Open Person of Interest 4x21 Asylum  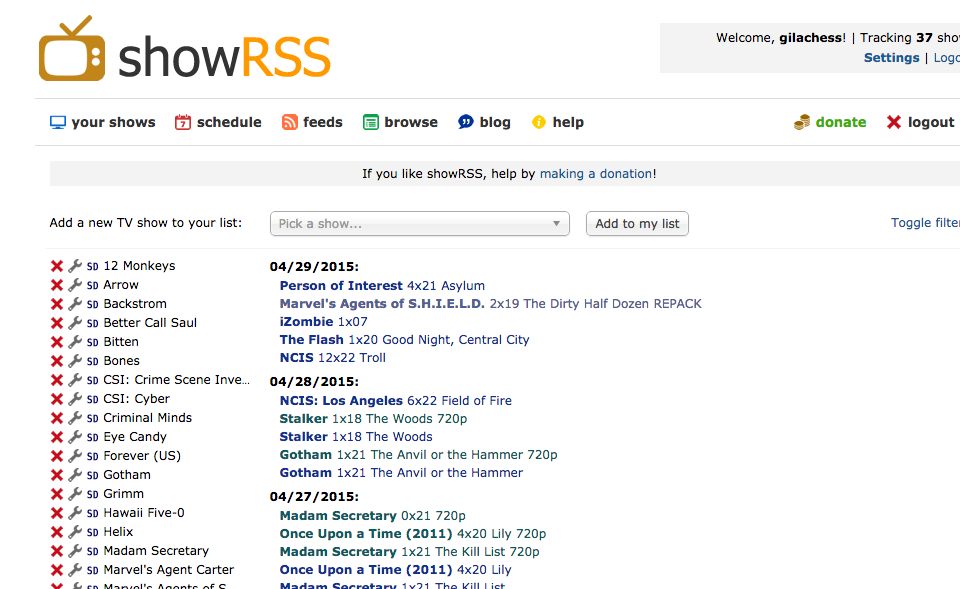(x=382, y=286)
